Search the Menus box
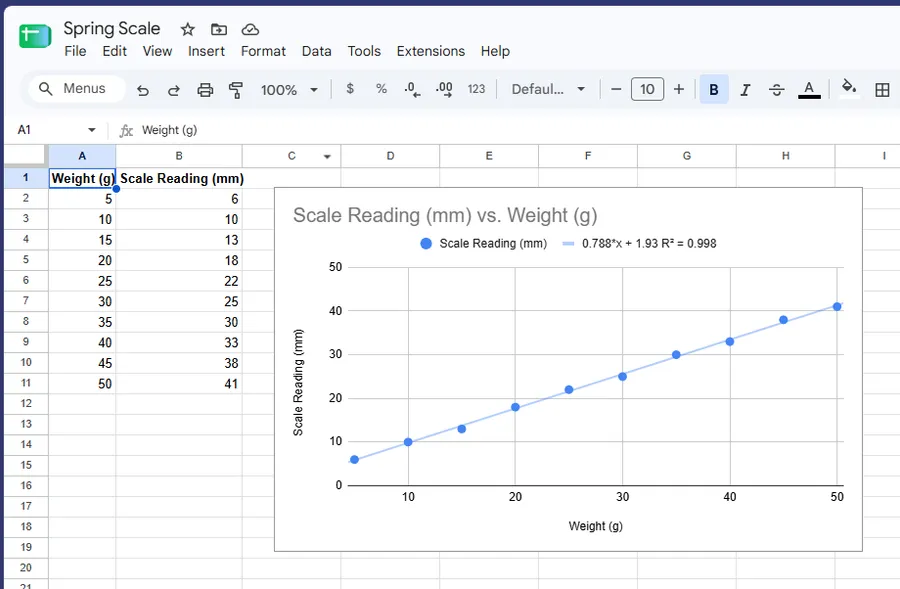900x589 pixels. click(77, 88)
